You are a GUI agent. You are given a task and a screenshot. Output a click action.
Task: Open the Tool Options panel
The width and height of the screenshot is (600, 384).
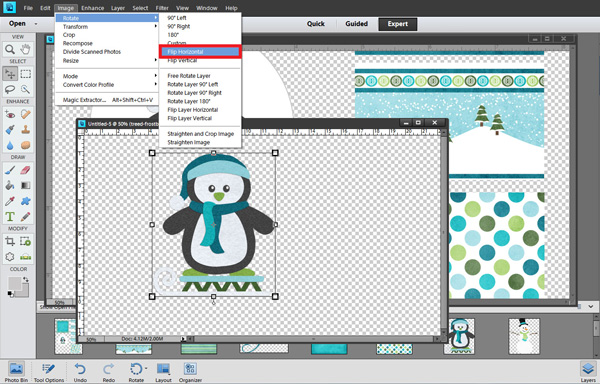click(x=49, y=372)
